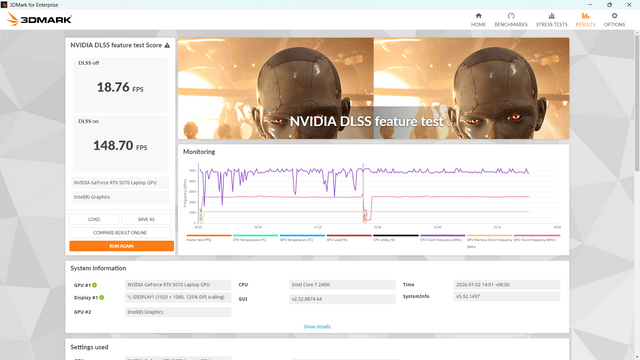Screen dimensions: 640x360
Task: Click the LOAD button
Action: click(94, 219)
